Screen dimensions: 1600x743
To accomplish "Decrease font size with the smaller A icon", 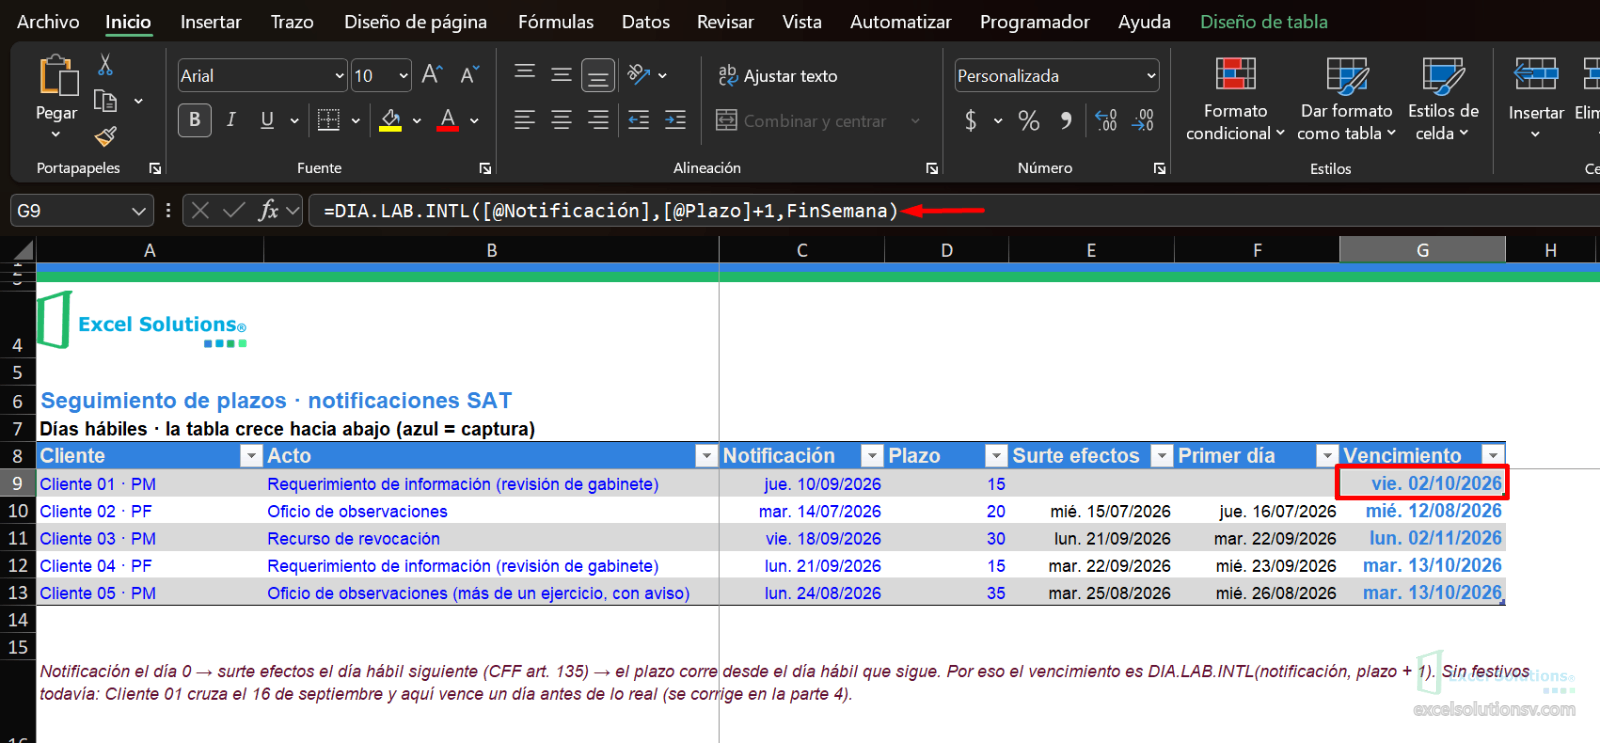I will 469,75.
